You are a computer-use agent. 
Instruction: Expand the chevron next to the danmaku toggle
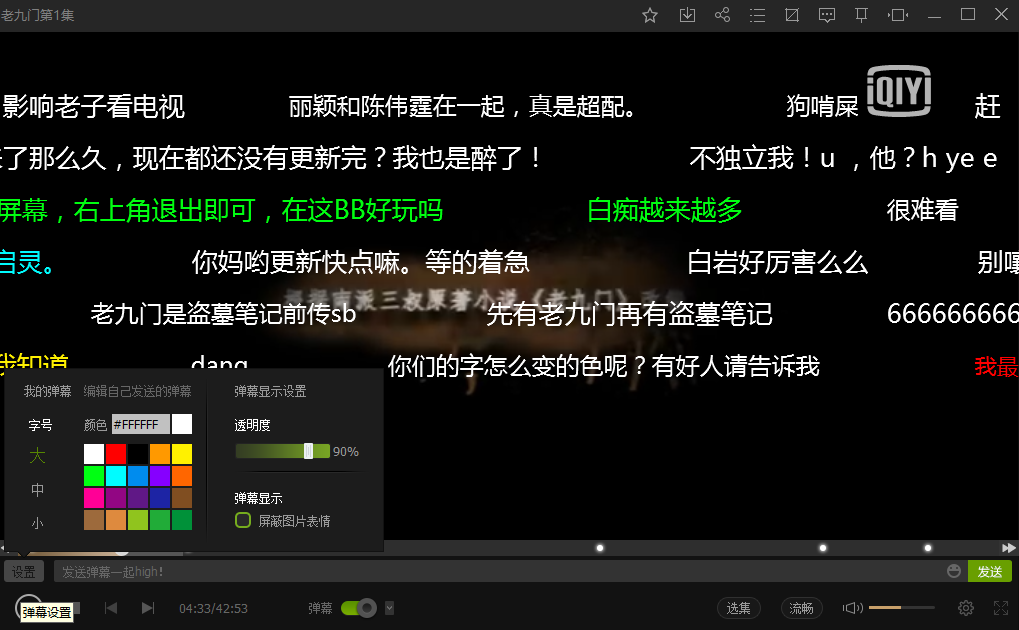389,607
